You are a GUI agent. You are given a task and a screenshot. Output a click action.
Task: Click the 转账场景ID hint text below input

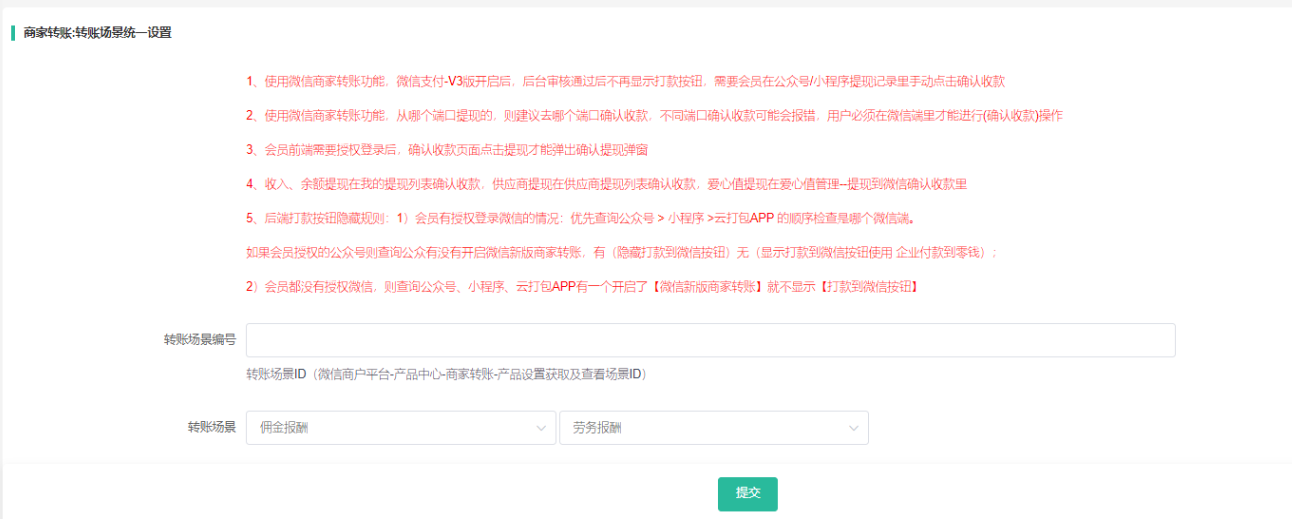click(447, 374)
